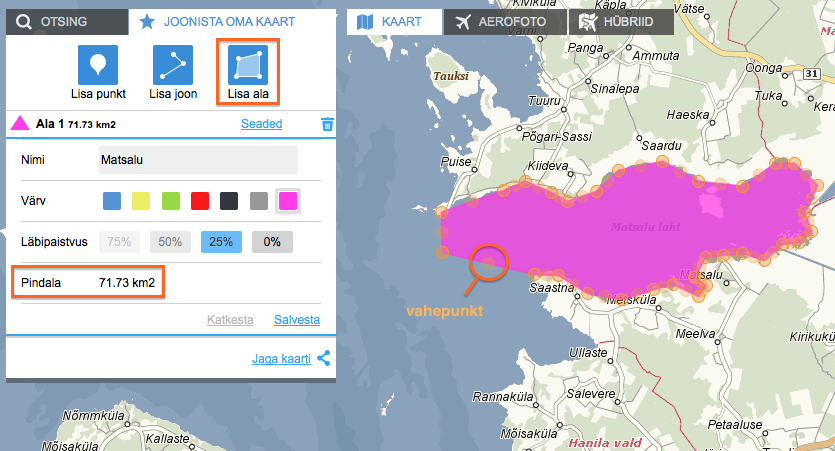This screenshot has width=835, height=451.
Task: Click the Lisa punkt icon
Action: [x=98, y=65]
